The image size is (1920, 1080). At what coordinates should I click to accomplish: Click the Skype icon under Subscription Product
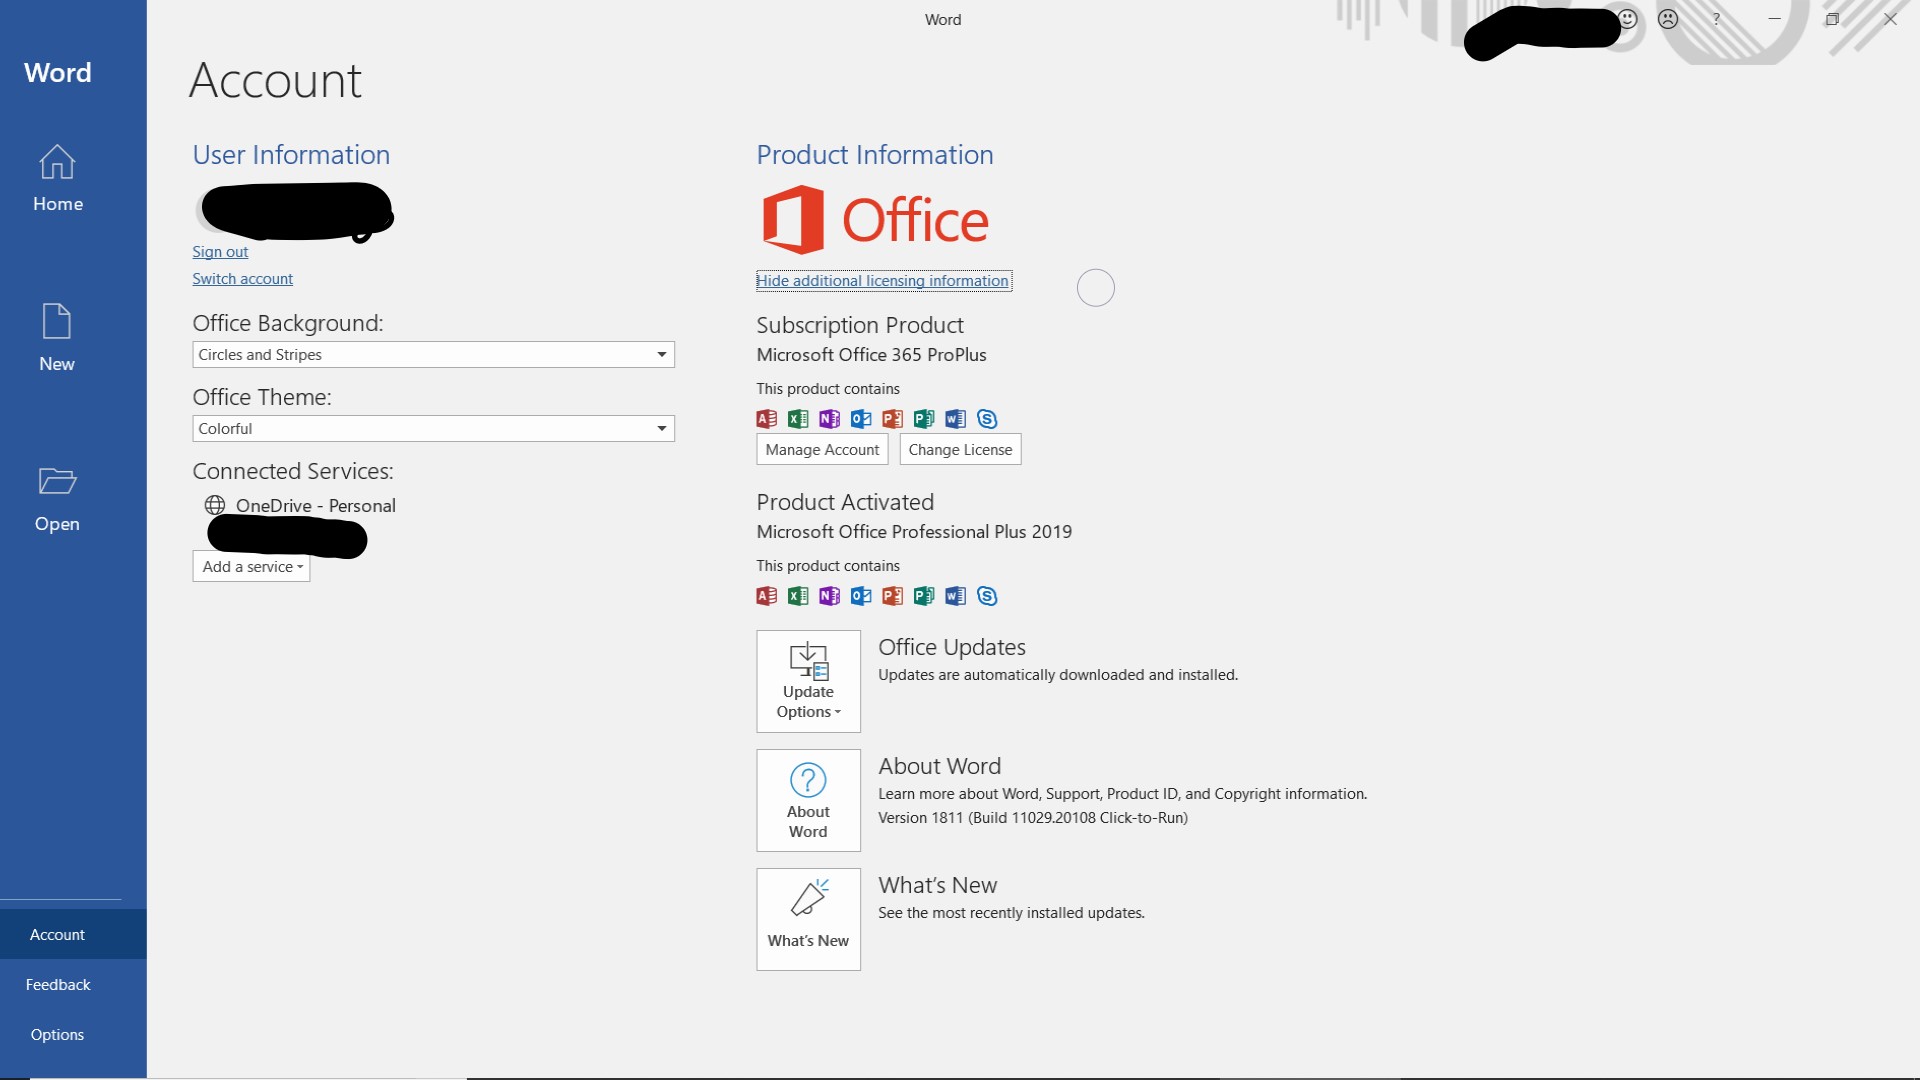[x=987, y=419]
